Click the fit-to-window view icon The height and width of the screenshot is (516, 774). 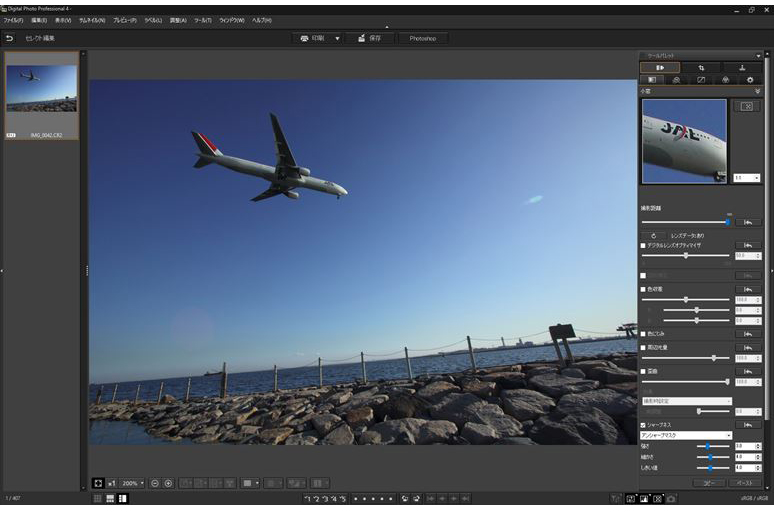tap(98, 483)
